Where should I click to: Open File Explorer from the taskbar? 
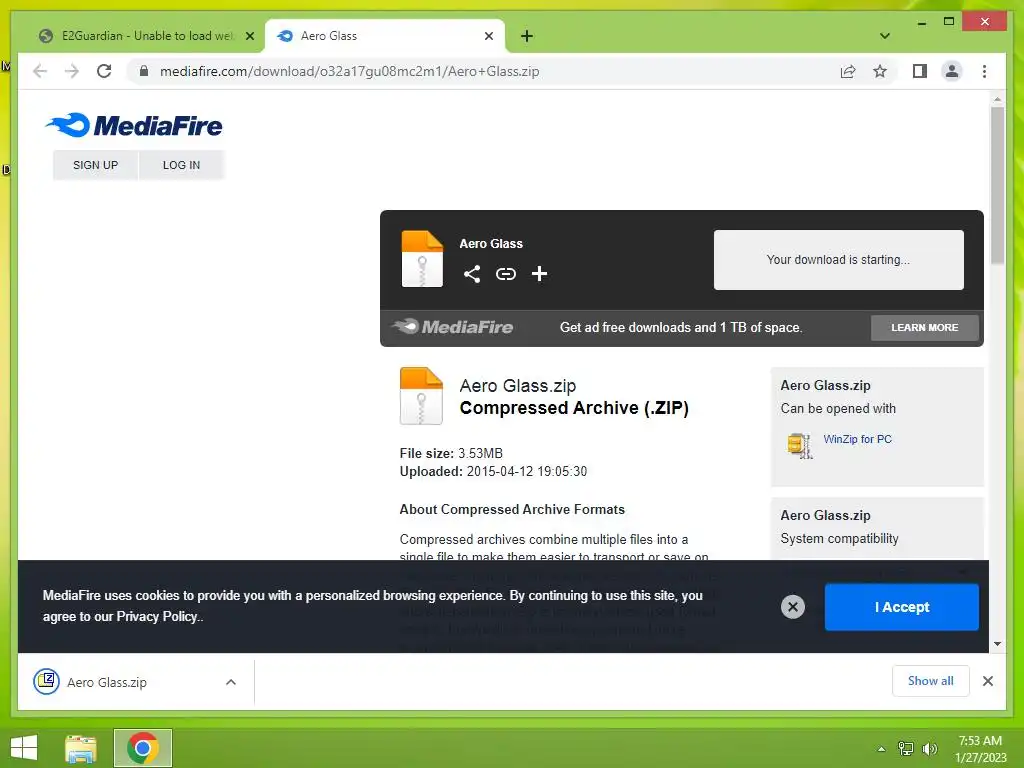tap(81, 748)
